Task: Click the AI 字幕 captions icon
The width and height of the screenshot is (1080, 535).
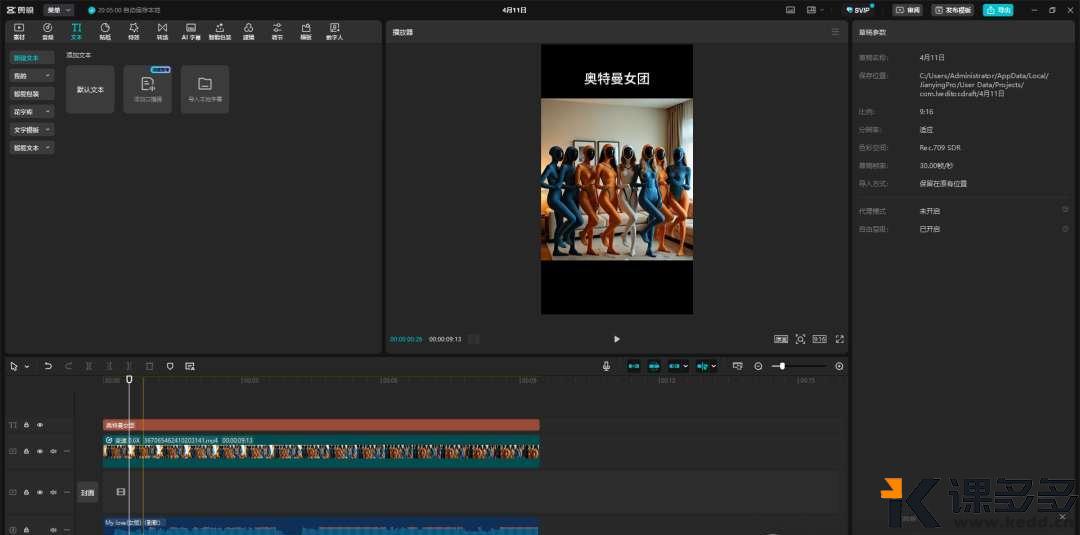Action: 191,31
